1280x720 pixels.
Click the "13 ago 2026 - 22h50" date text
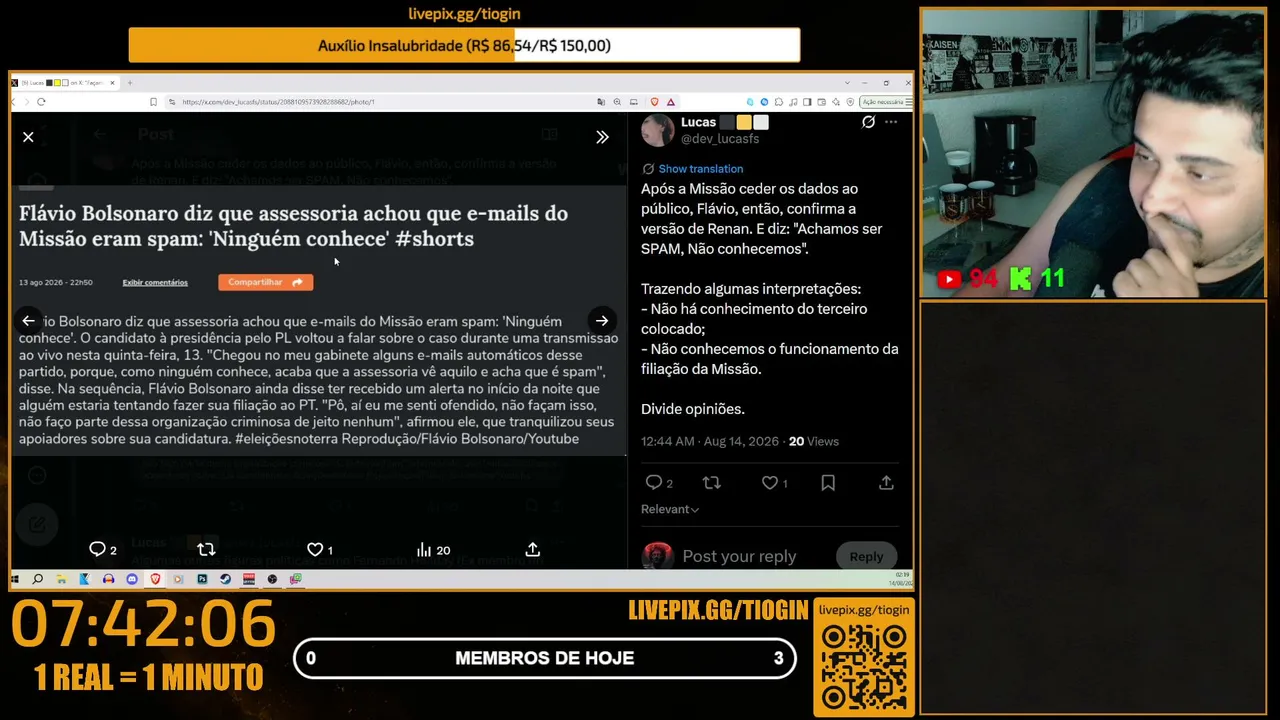coord(56,283)
